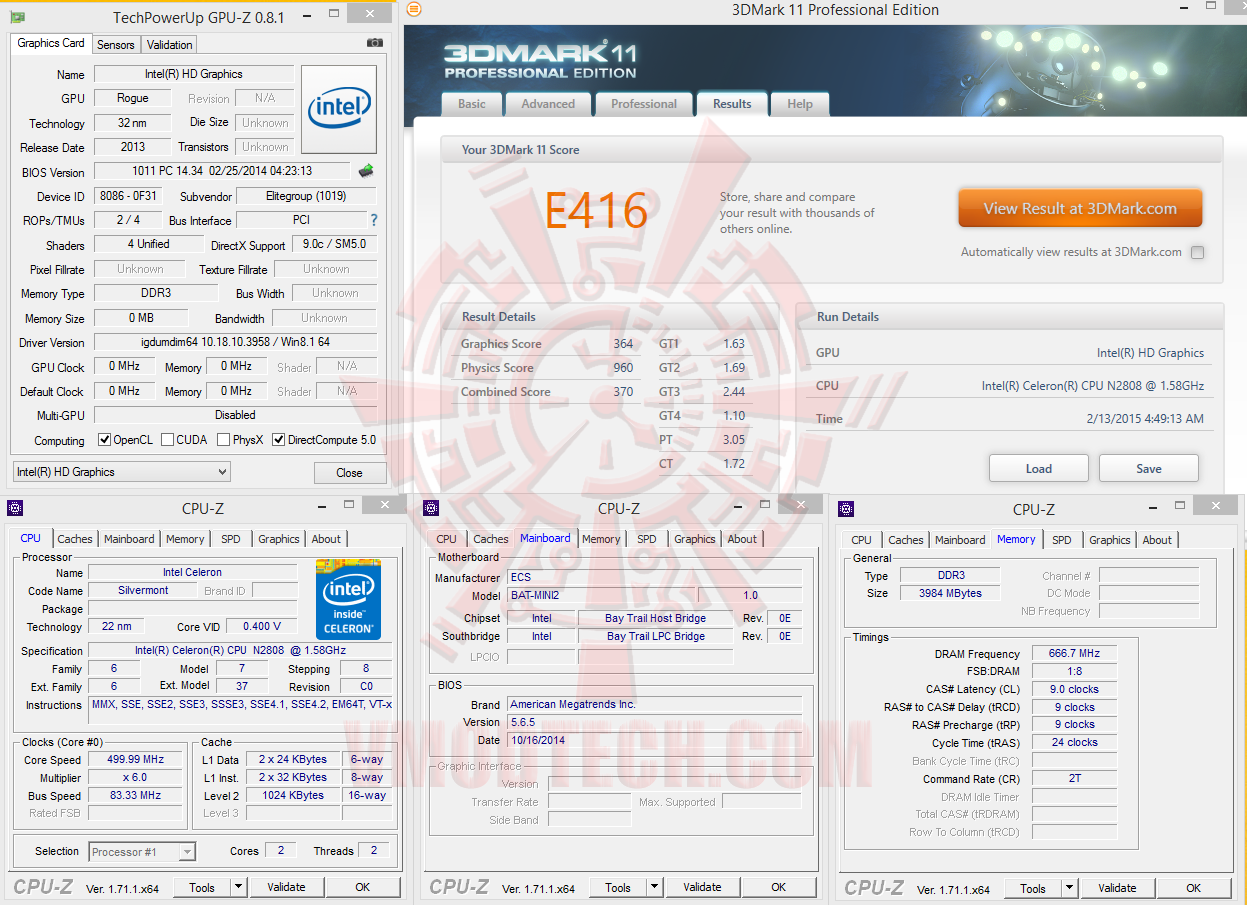Click View Result at 3DMark.com button

tap(1080, 209)
